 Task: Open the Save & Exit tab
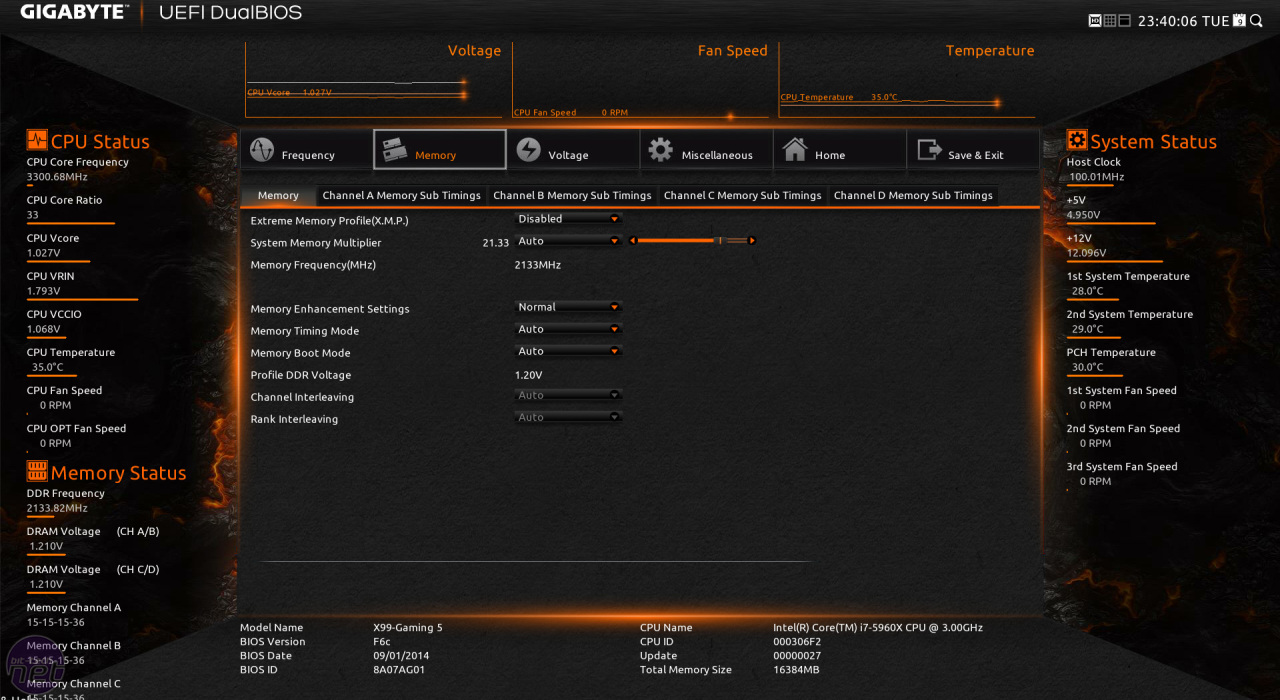tap(973, 150)
